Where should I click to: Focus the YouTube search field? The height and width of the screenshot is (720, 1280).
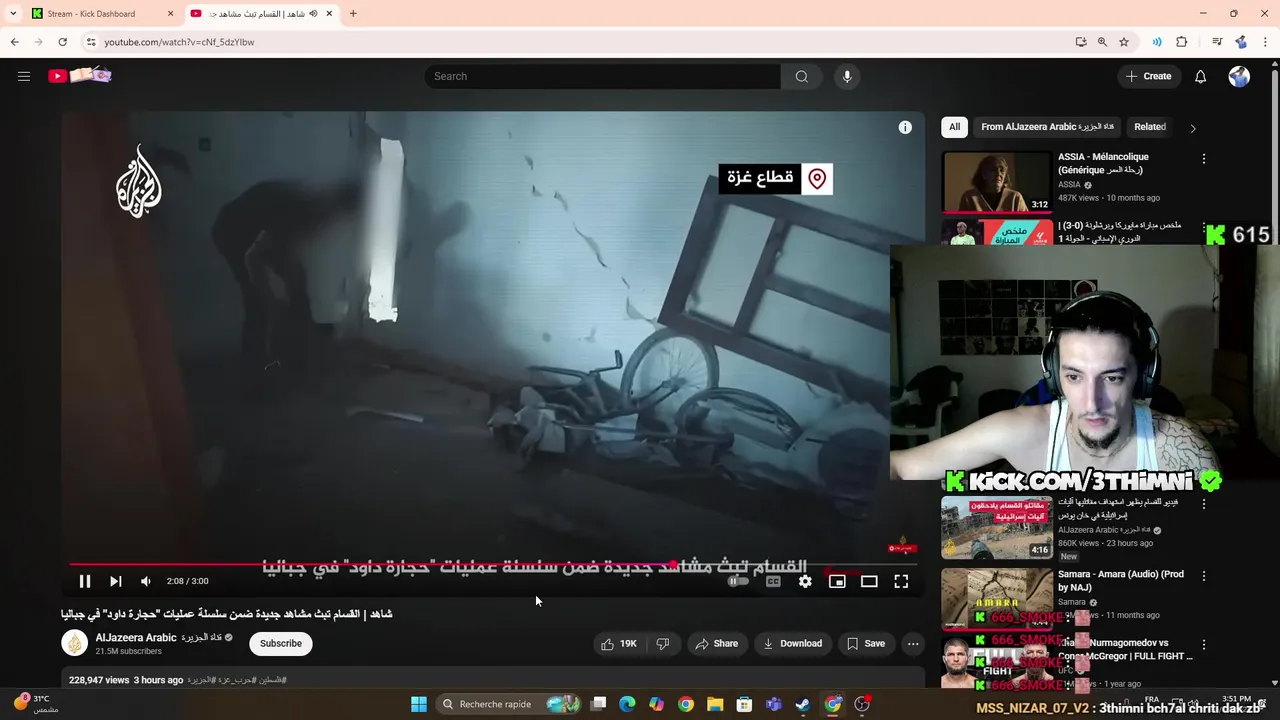click(602, 76)
